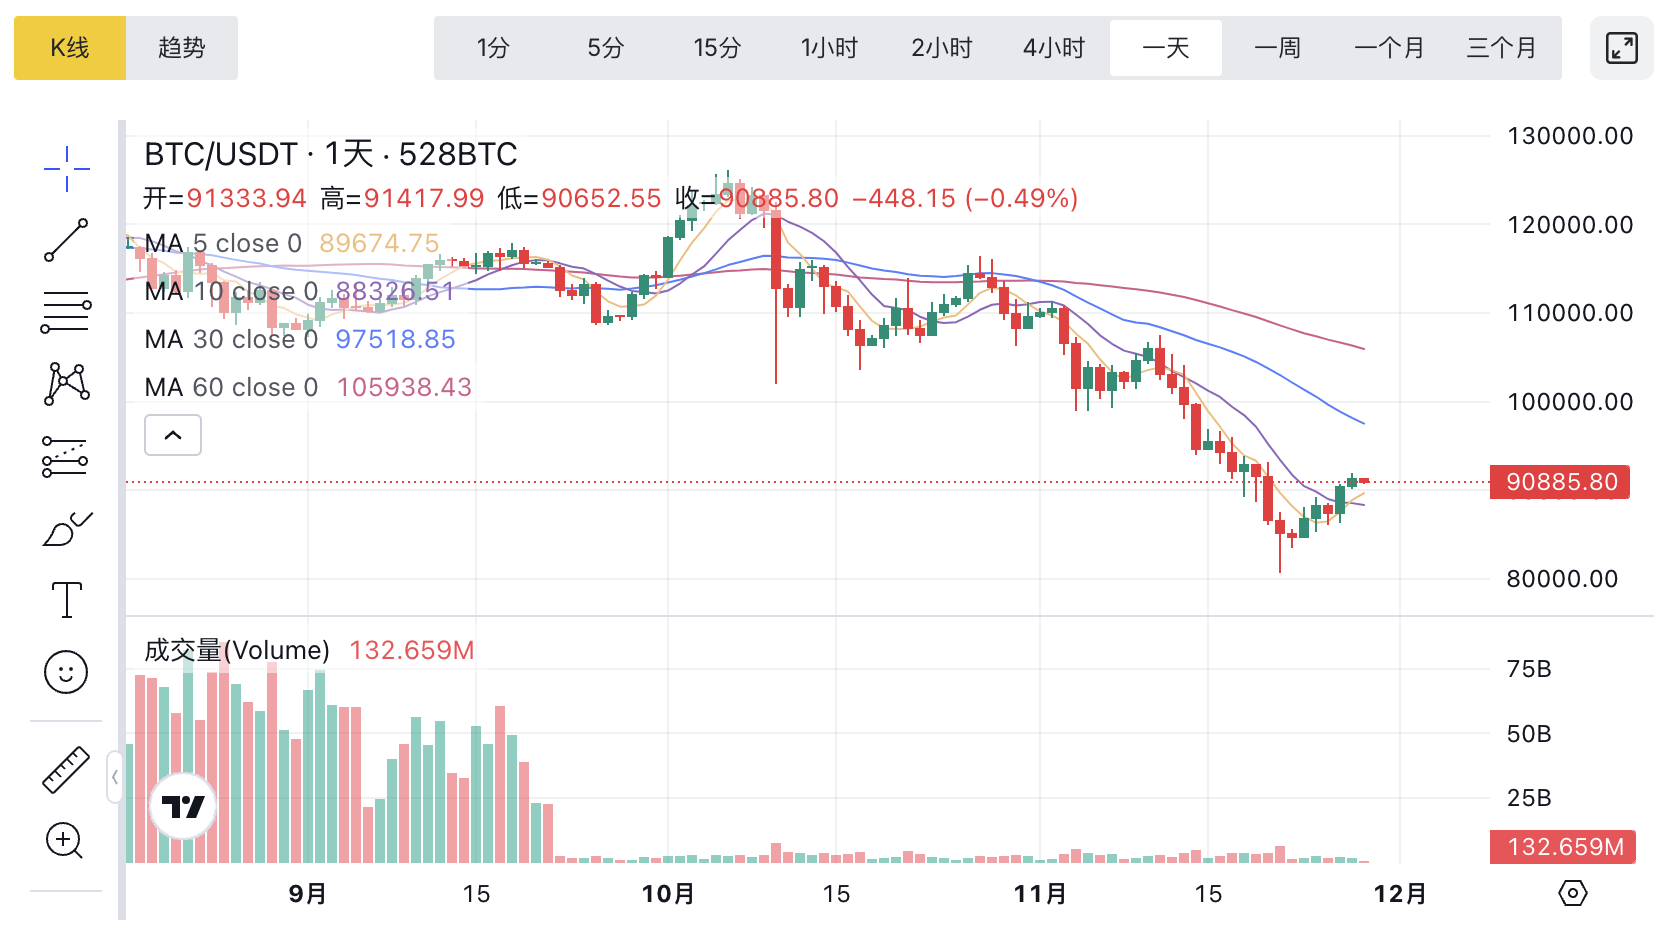Select the ruler measure tool
The width and height of the screenshot is (1658, 928).
66,770
